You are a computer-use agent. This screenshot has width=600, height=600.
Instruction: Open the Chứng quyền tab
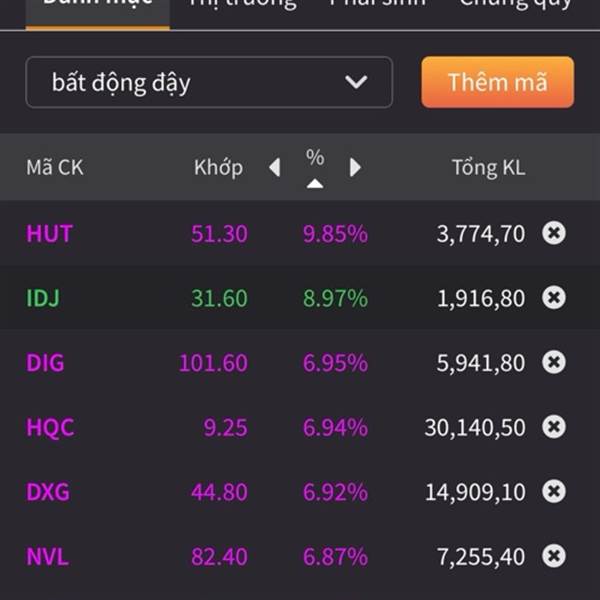[x=516, y=4]
